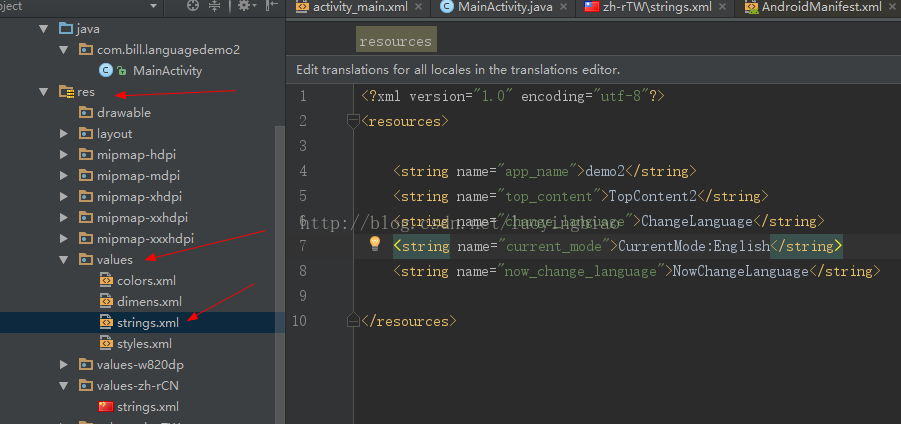Click the utf-8 encoding value on line 1
Image resolution: width=901 pixels, height=424 pixels.
[x=621, y=97]
